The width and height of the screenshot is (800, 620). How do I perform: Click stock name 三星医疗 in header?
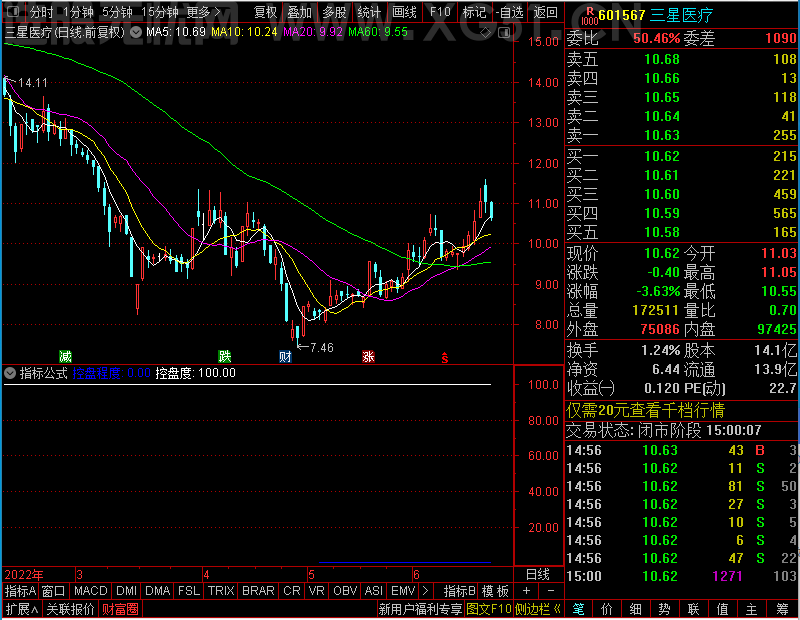682,15
